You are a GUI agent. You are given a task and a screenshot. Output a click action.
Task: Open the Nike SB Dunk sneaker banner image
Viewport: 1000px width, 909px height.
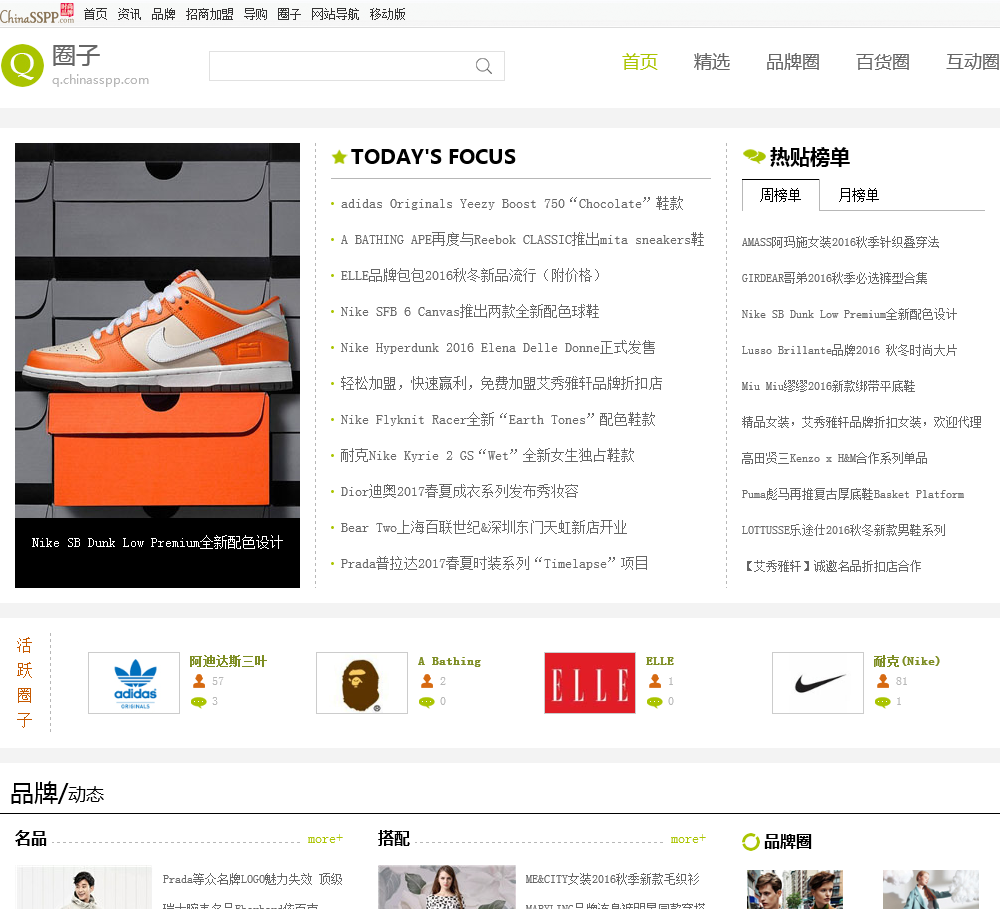[158, 330]
